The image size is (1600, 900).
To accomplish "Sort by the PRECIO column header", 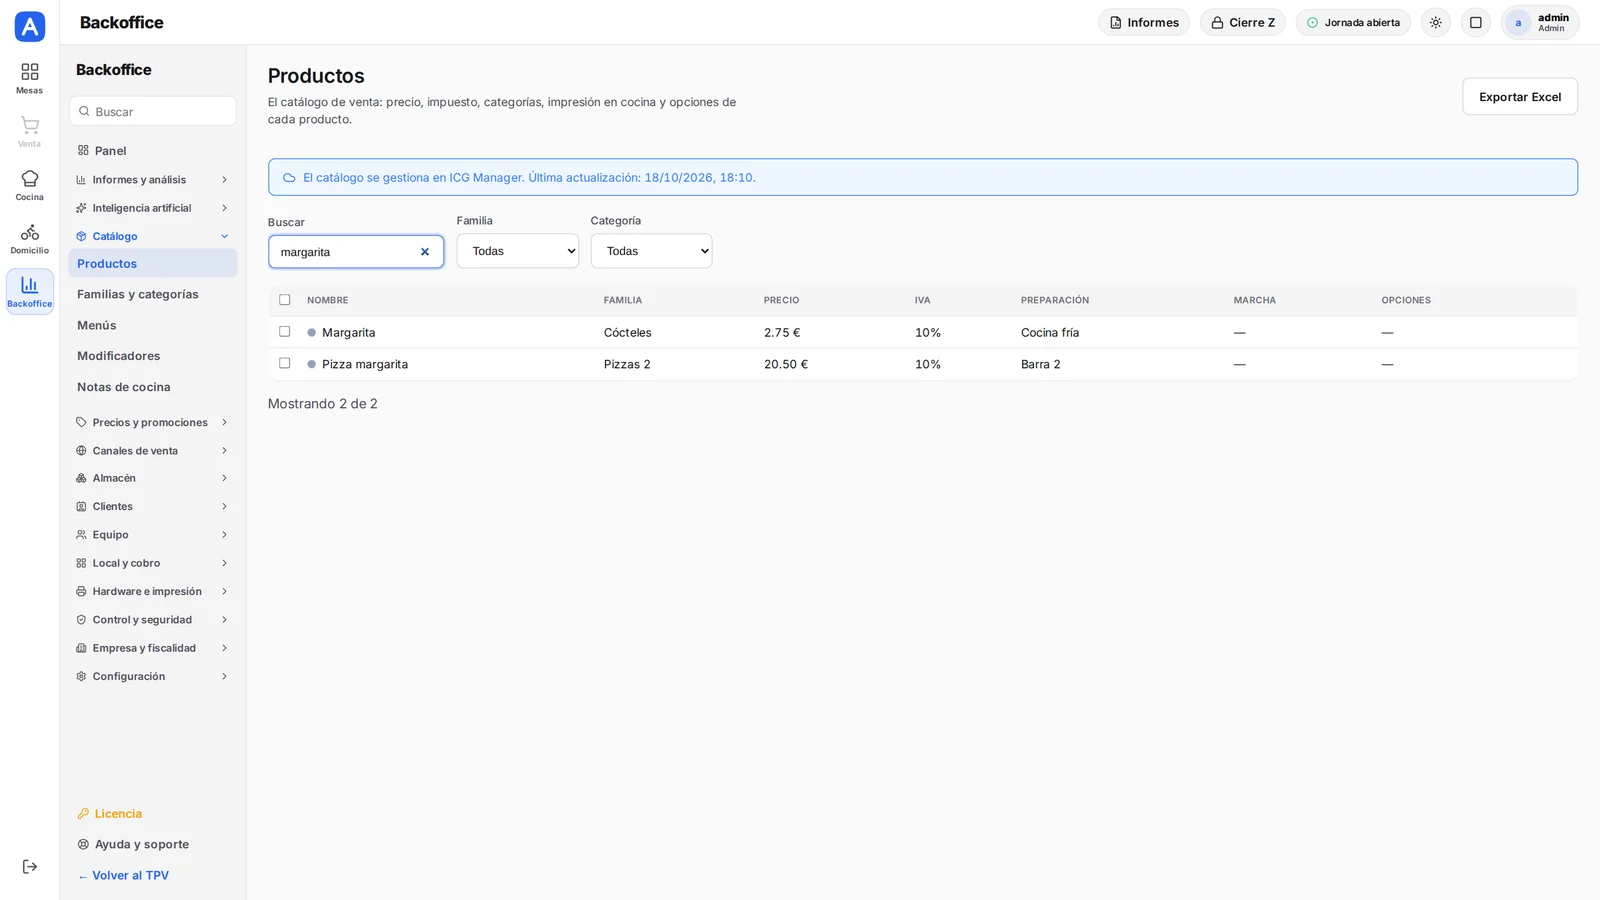I will coord(781,300).
